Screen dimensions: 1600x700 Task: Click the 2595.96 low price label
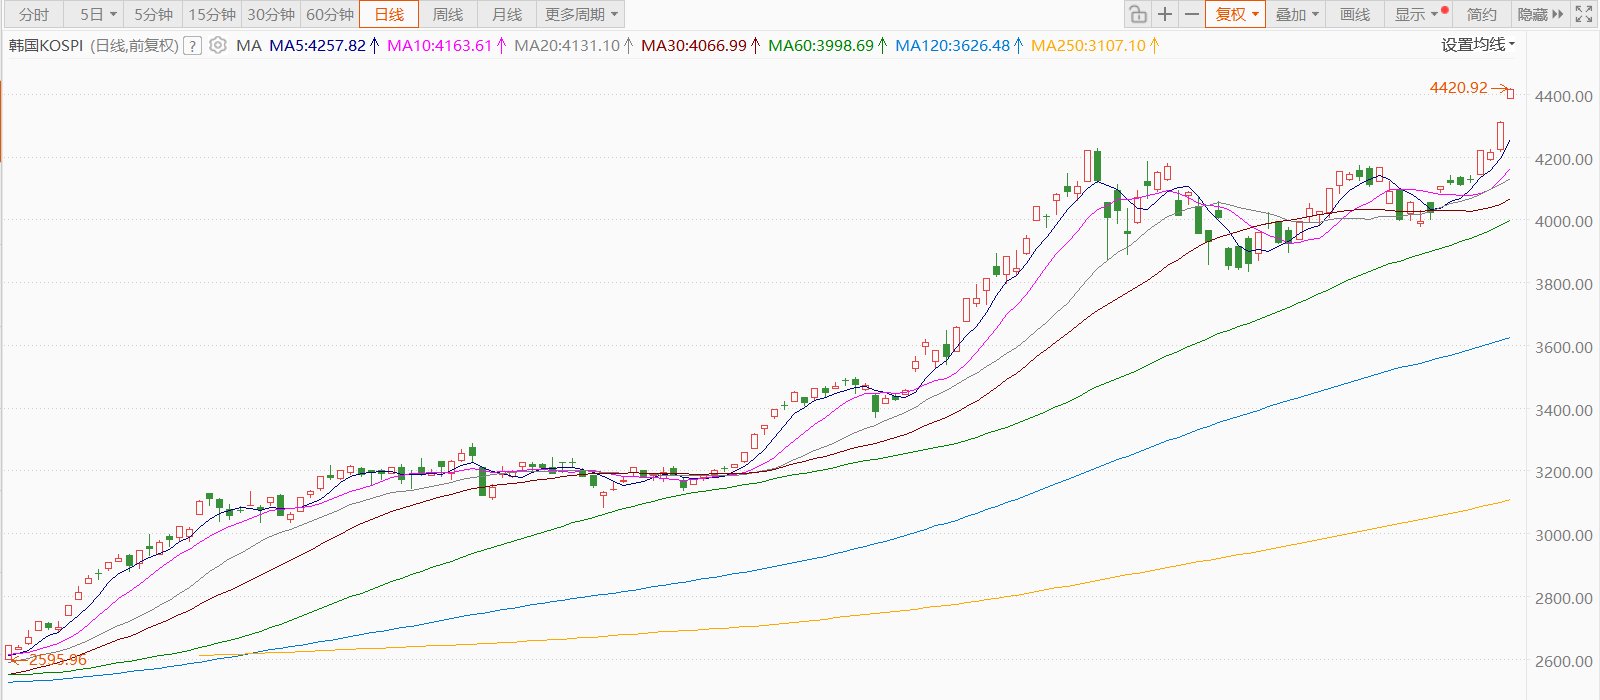tap(57, 659)
